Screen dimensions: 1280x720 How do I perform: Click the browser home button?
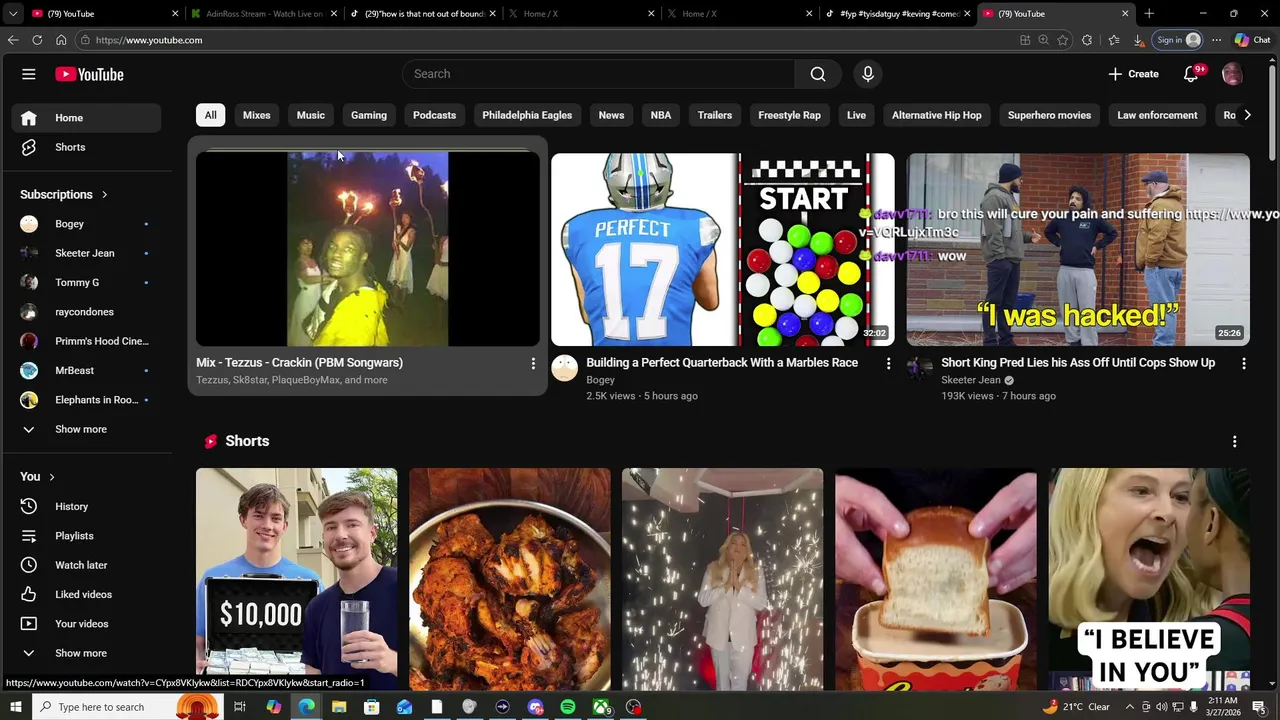click(61, 40)
